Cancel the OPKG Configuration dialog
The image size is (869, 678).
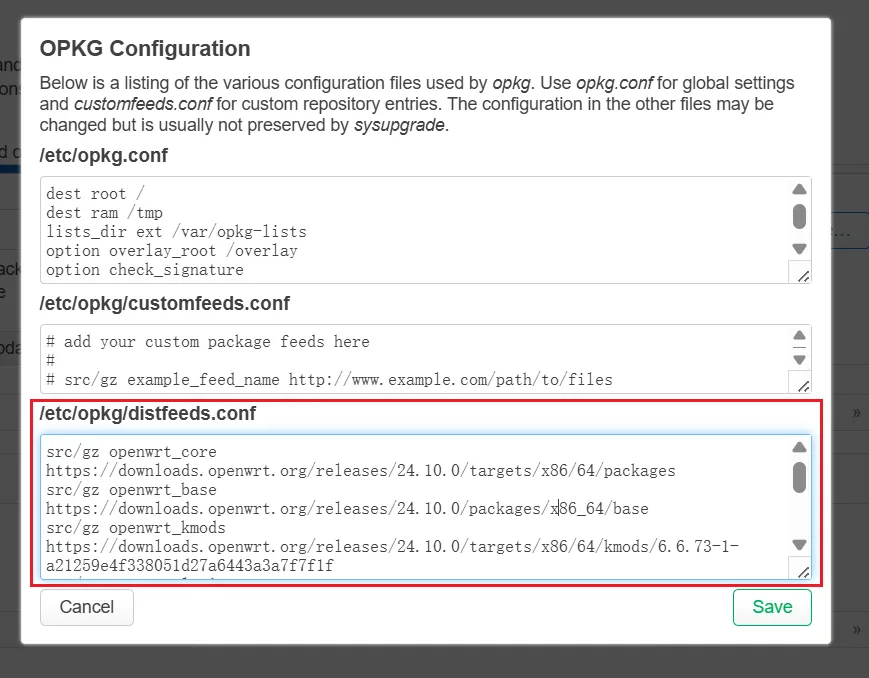pyautogui.click(x=87, y=607)
